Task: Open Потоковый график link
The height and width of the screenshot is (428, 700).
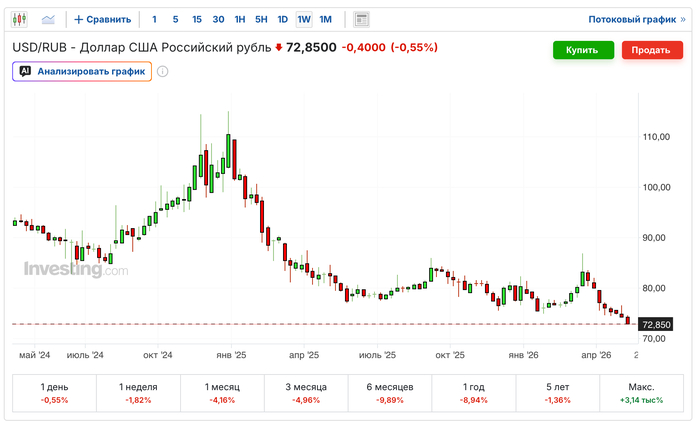Action: tap(637, 20)
